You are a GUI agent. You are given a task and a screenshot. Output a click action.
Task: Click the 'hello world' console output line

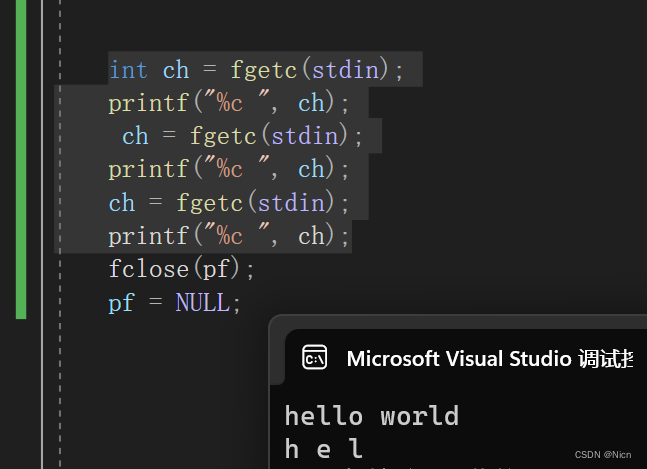click(x=371, y=416)
